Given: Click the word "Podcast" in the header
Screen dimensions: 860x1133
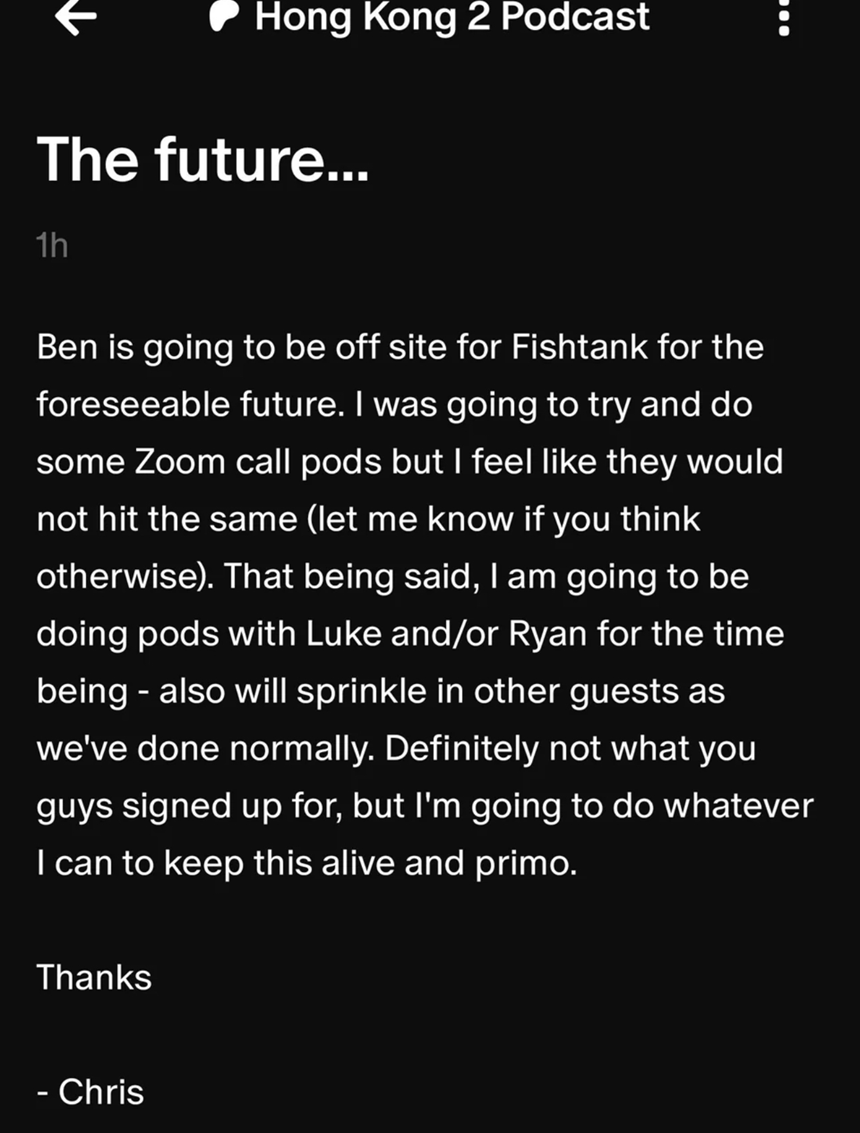Looking at the screenshot, I should pyautogui.click(x=575, y=17).
